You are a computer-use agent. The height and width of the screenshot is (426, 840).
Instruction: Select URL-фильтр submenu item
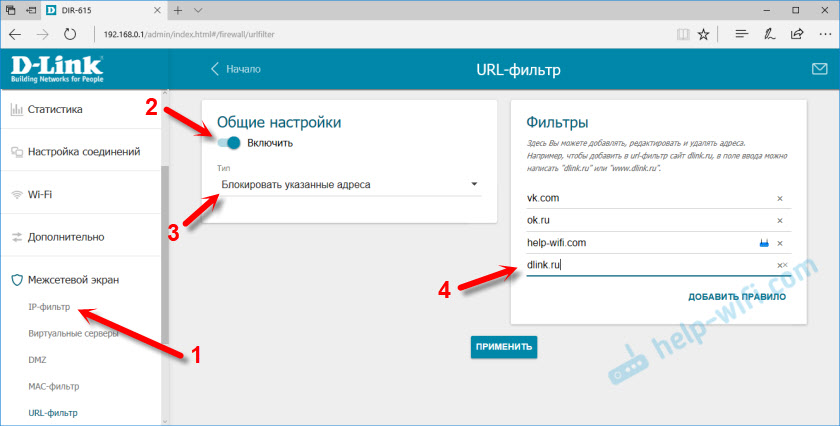coord(53,413)
